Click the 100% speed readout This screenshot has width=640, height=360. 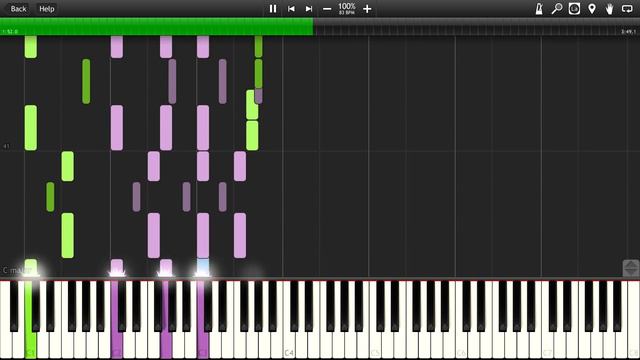(x=347, y=7)
